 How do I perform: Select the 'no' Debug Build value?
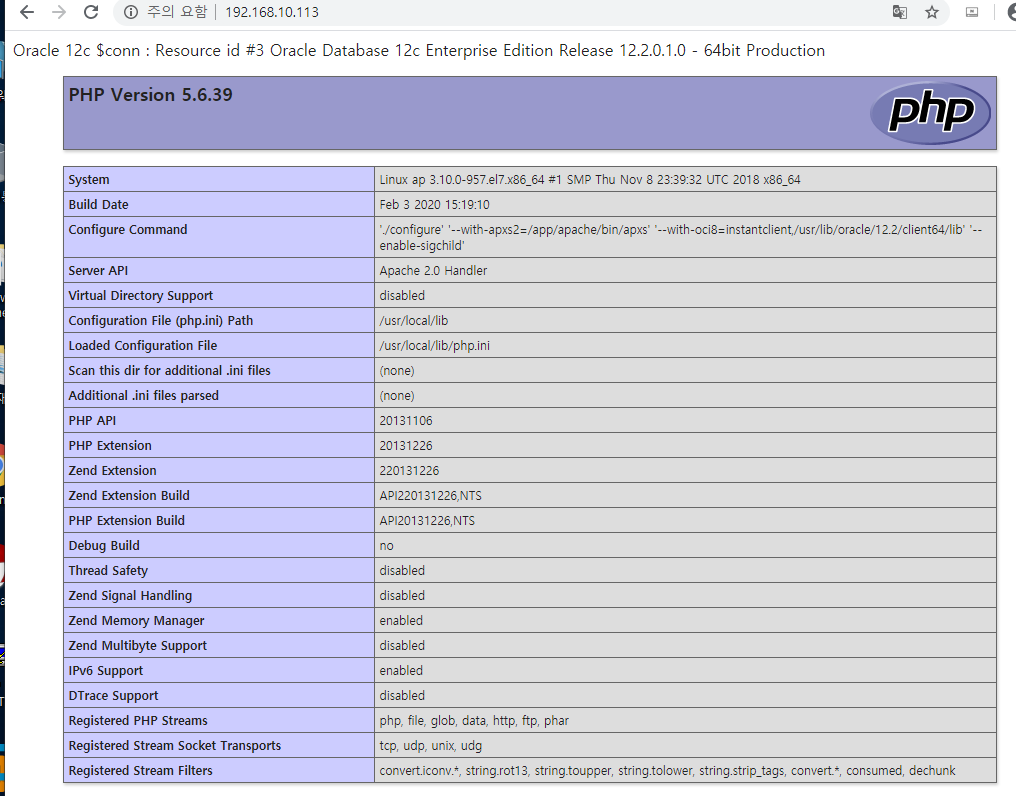click(386, 546)
